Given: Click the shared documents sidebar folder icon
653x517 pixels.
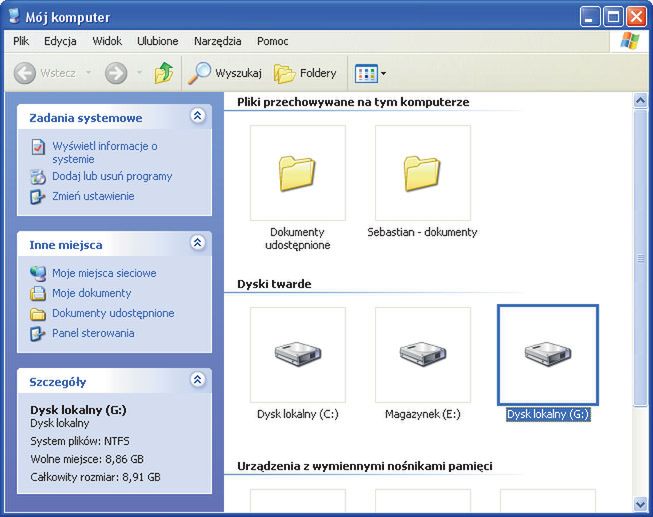Looking at the screenshot, I should (x=38, y=314).
